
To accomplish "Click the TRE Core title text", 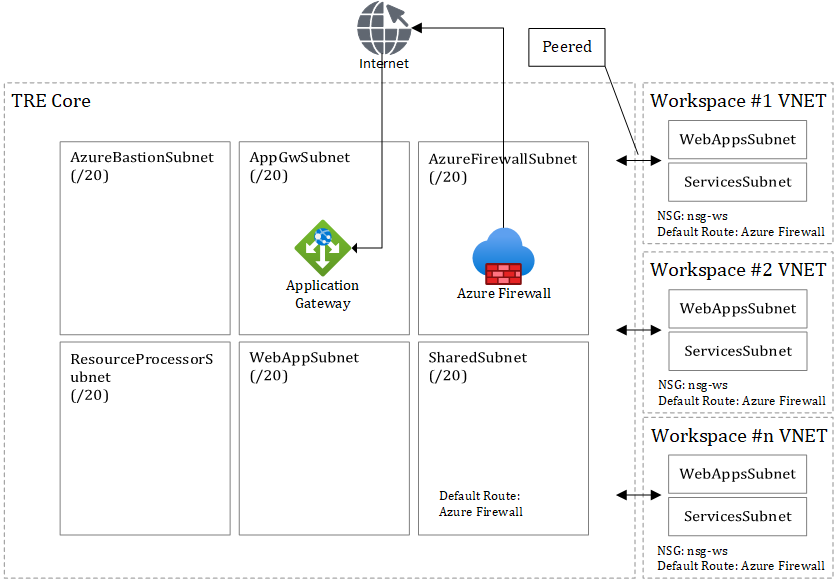I will [x=49, y=101].
